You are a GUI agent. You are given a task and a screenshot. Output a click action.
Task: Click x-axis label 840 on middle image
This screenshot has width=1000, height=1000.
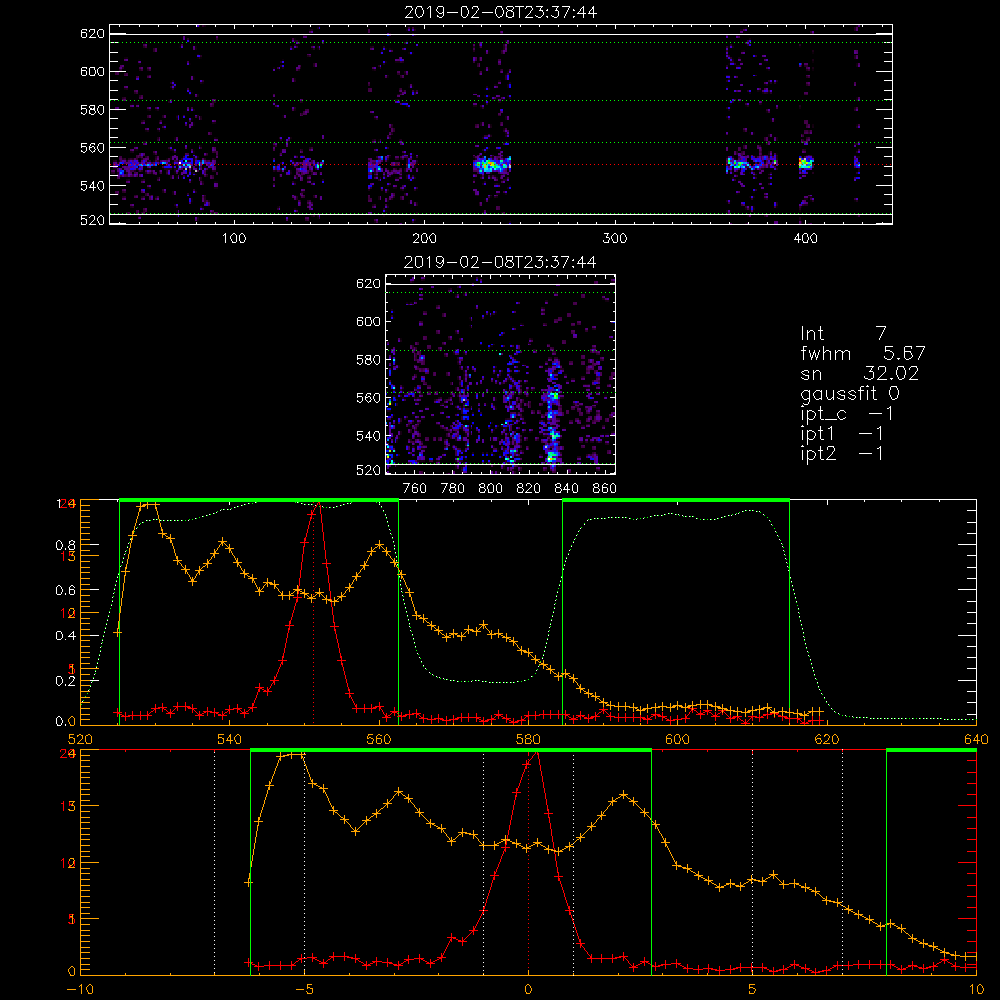[566, 489]
